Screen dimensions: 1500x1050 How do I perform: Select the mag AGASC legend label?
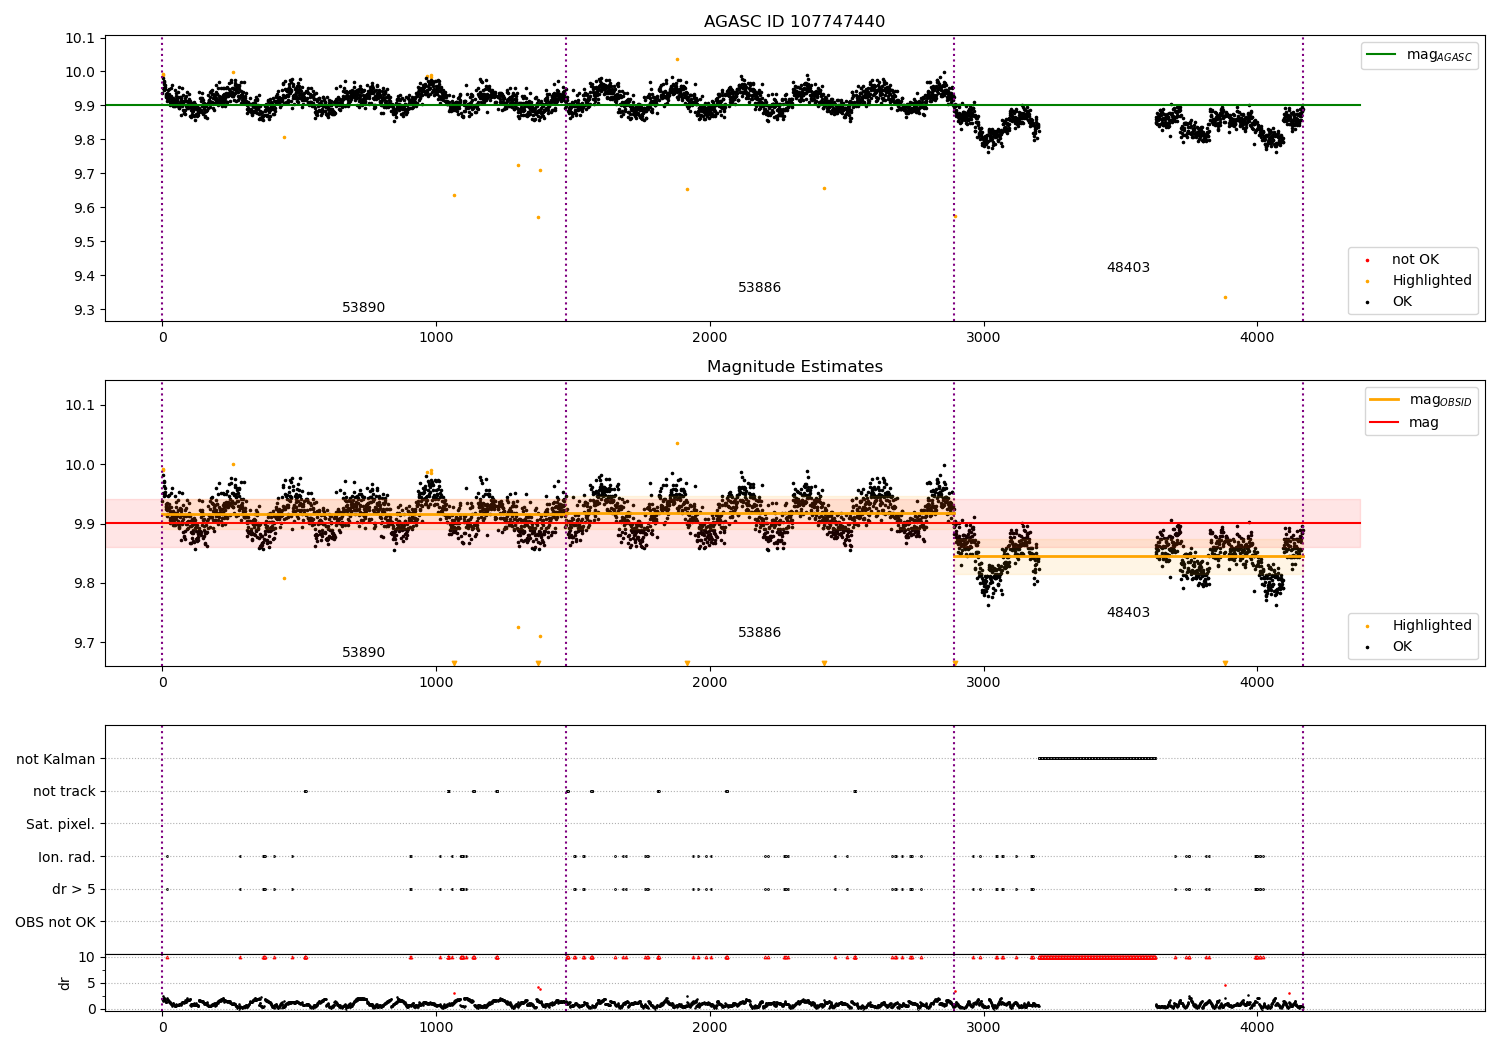[1439, 56]
